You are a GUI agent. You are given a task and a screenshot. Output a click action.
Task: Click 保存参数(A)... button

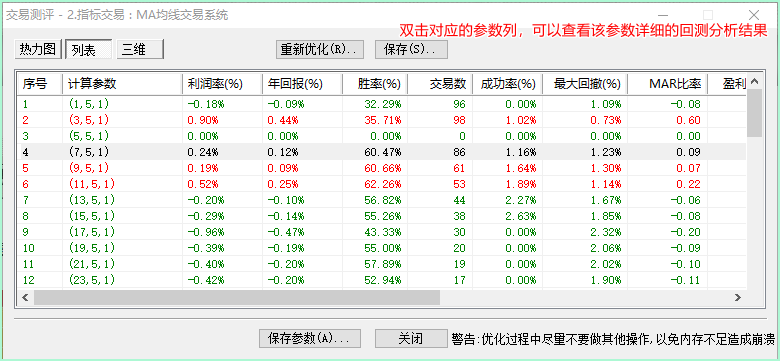pos(310,339)
